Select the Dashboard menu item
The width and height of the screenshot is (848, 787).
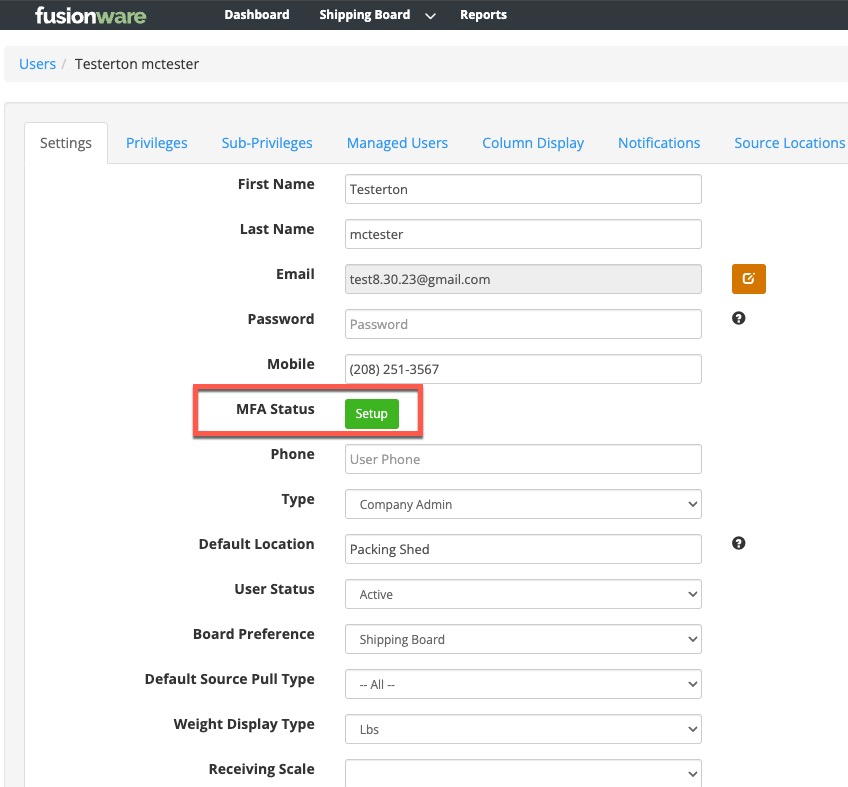[x=256, y=15]
